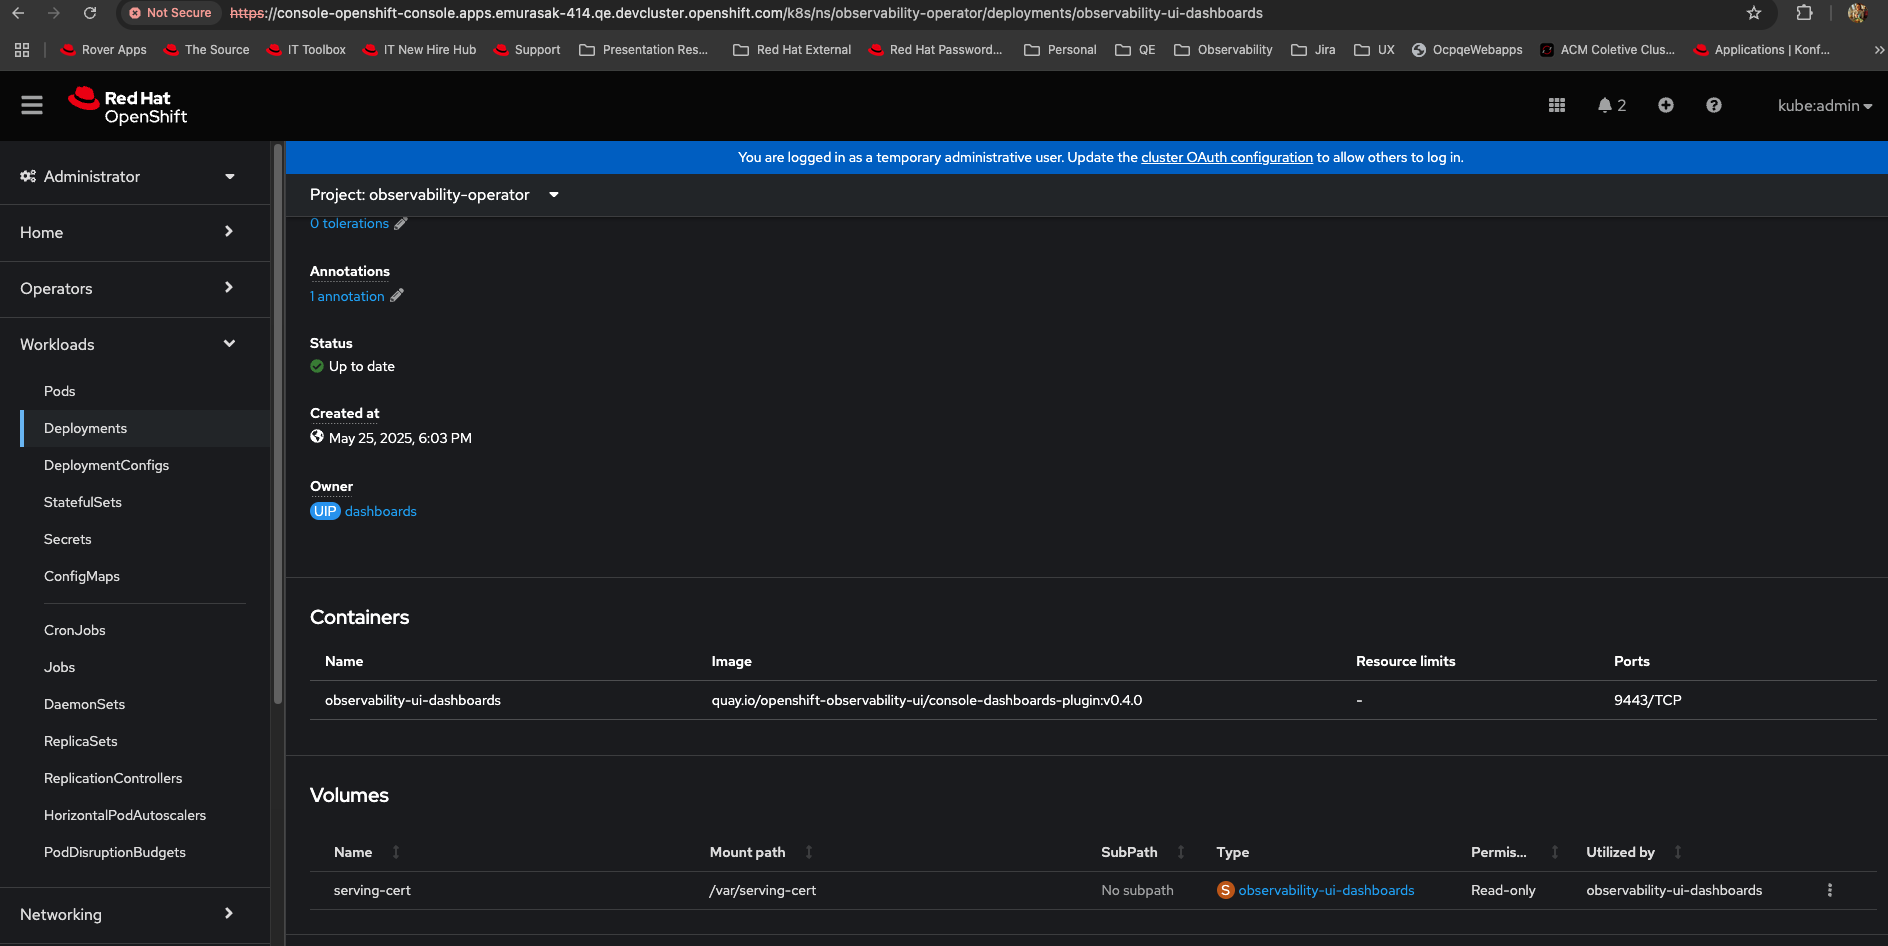
Task: Open StatefulSets in the sidebar
Action: 83,502
